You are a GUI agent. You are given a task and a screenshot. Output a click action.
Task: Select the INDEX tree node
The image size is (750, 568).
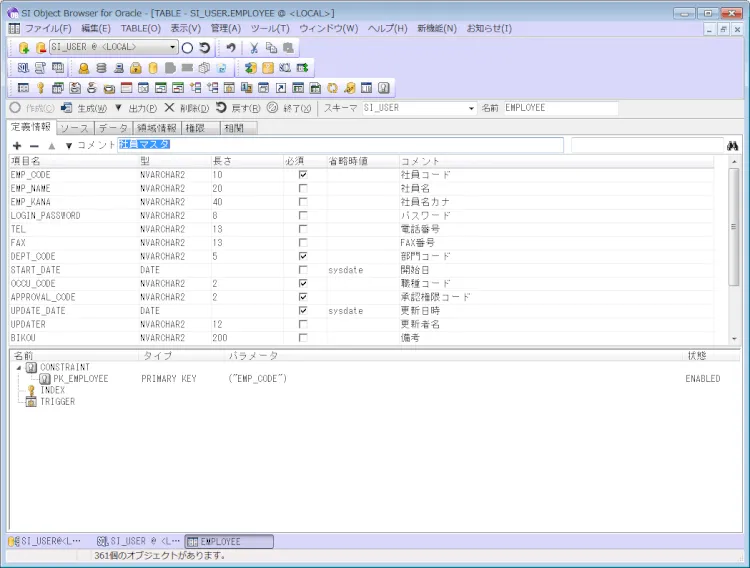[53, 390]
